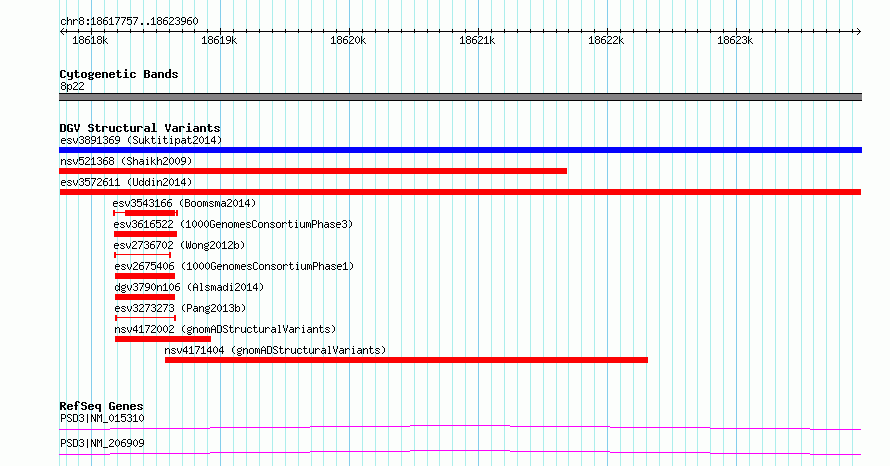Click the 18619k ruler tick label
This screenshot has height=466, width=890.
219,40
